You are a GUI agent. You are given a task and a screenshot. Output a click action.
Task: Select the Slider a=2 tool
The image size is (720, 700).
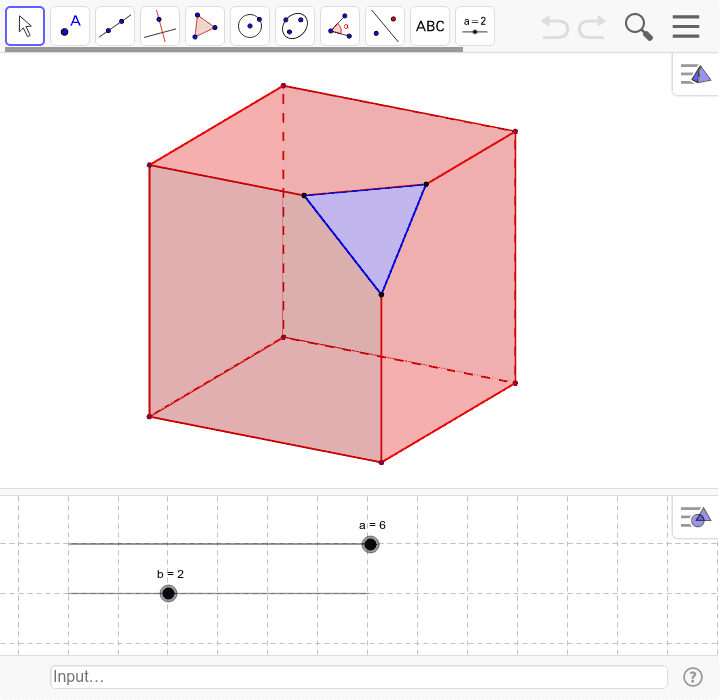point(475,26)
